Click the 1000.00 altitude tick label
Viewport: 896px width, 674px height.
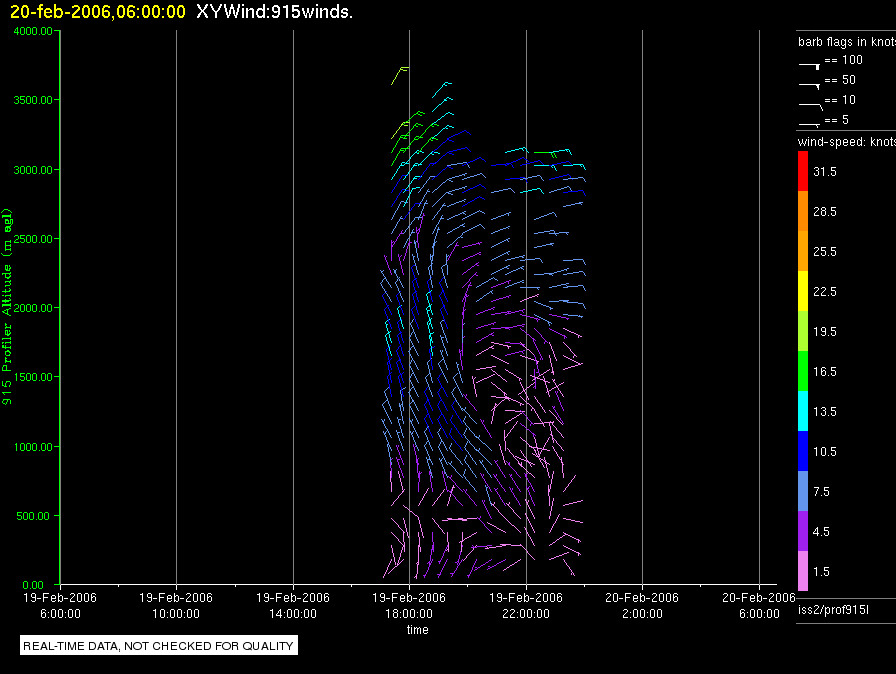point(33,447)
